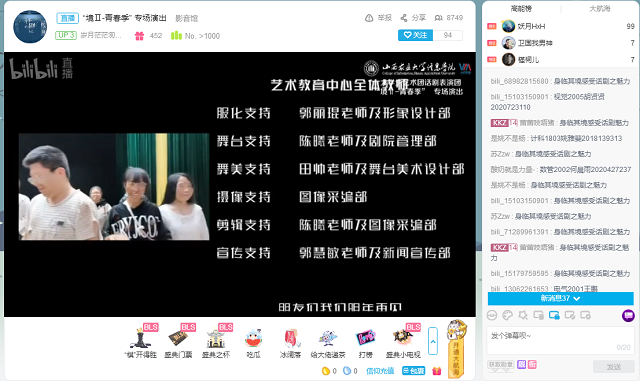Click the screen-with-pencil chat icon
The image size is (640, 381).
click(570, 315)
